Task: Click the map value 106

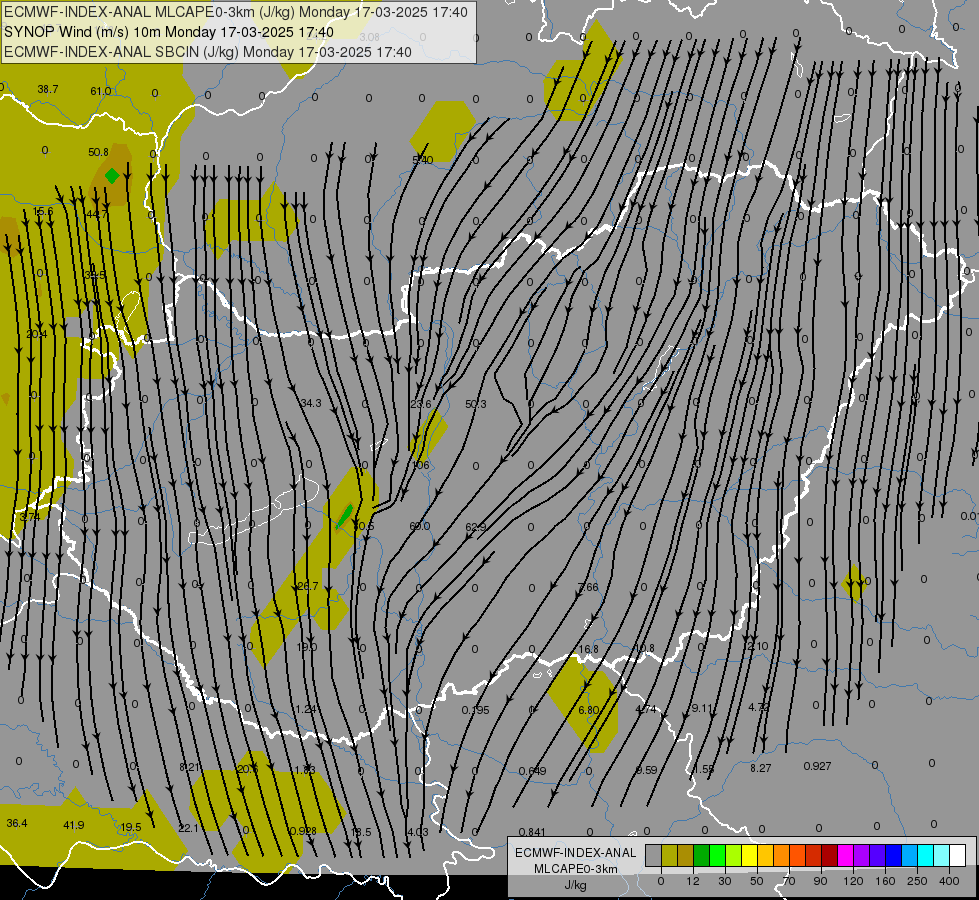Action: pos(421,465)
